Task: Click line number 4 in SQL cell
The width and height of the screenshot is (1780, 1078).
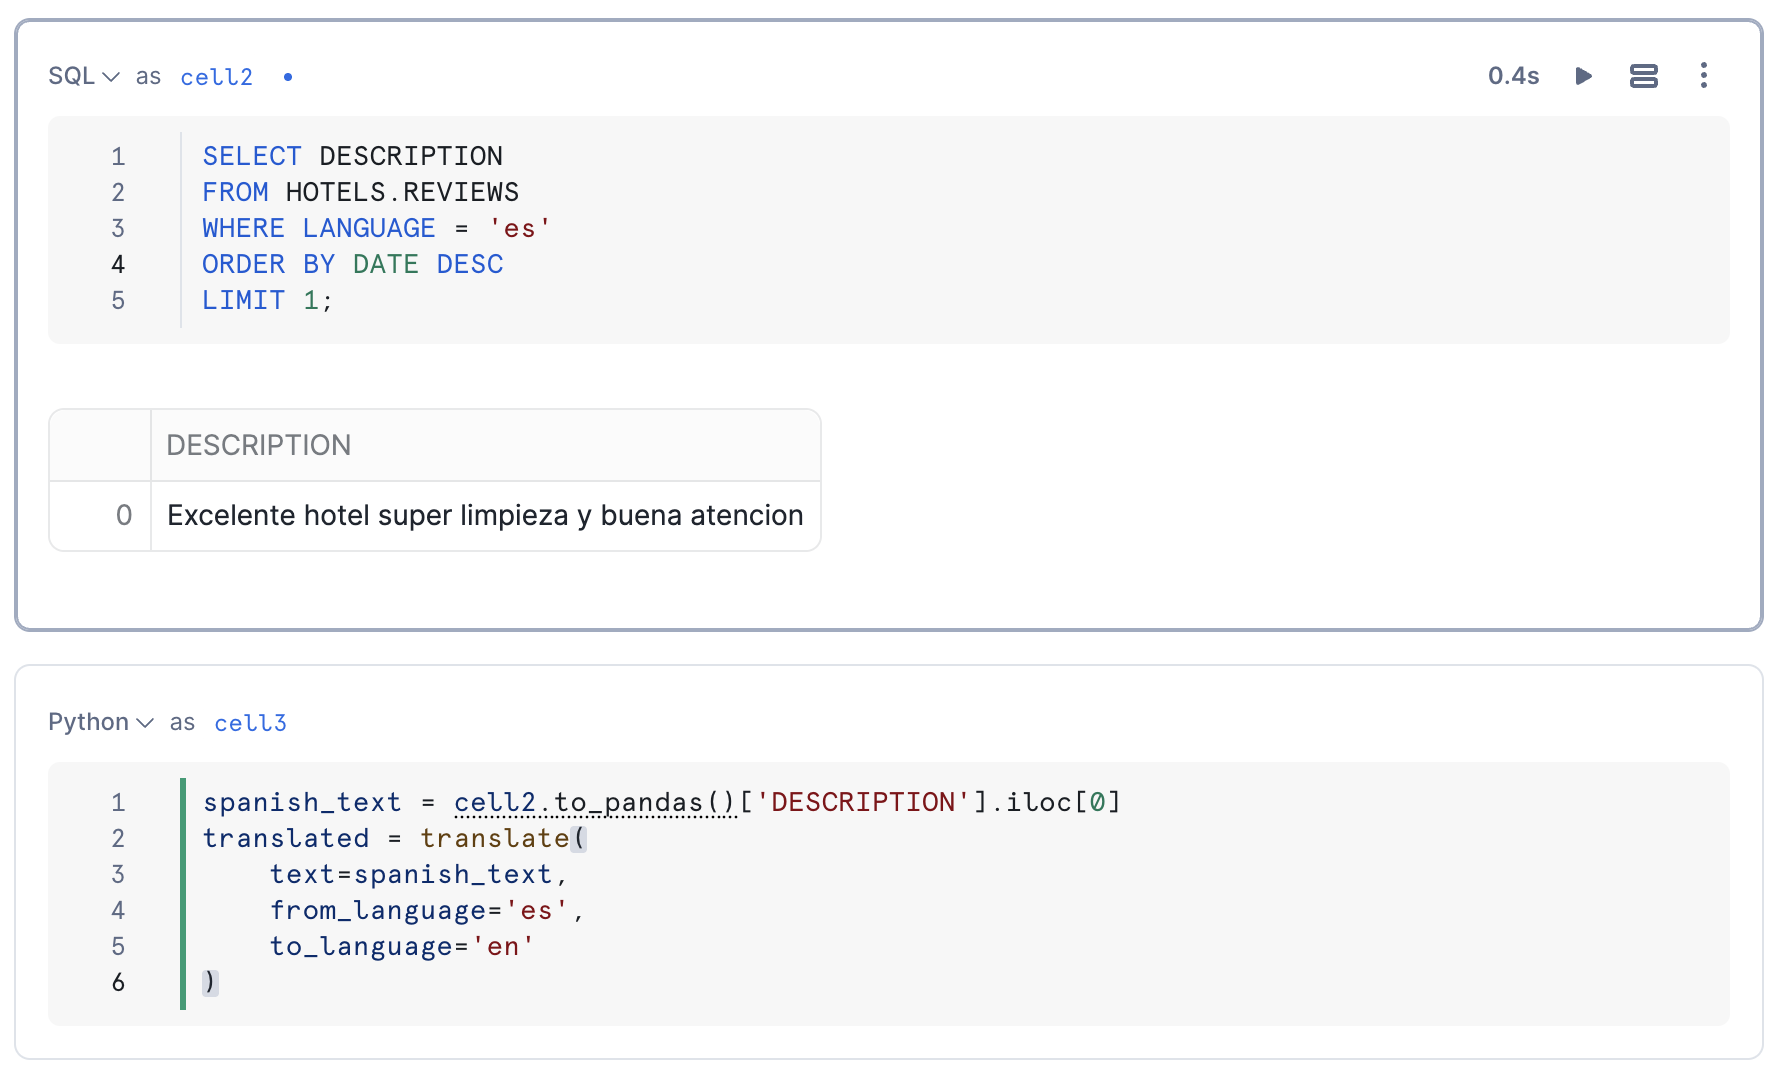Action: [x=118, y=264]
